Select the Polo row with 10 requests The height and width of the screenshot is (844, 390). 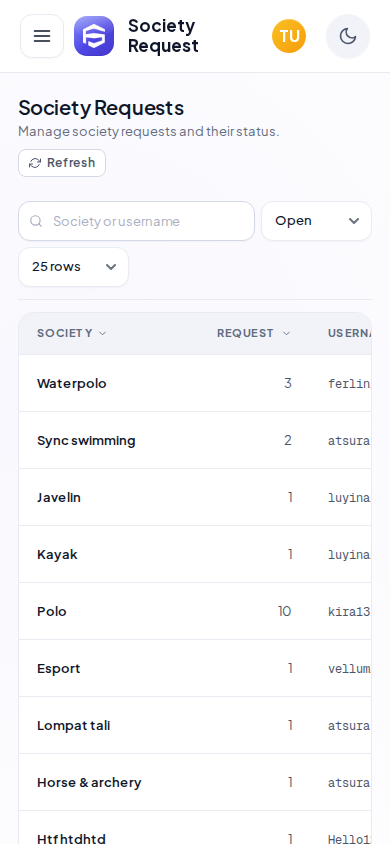[195, 611]
